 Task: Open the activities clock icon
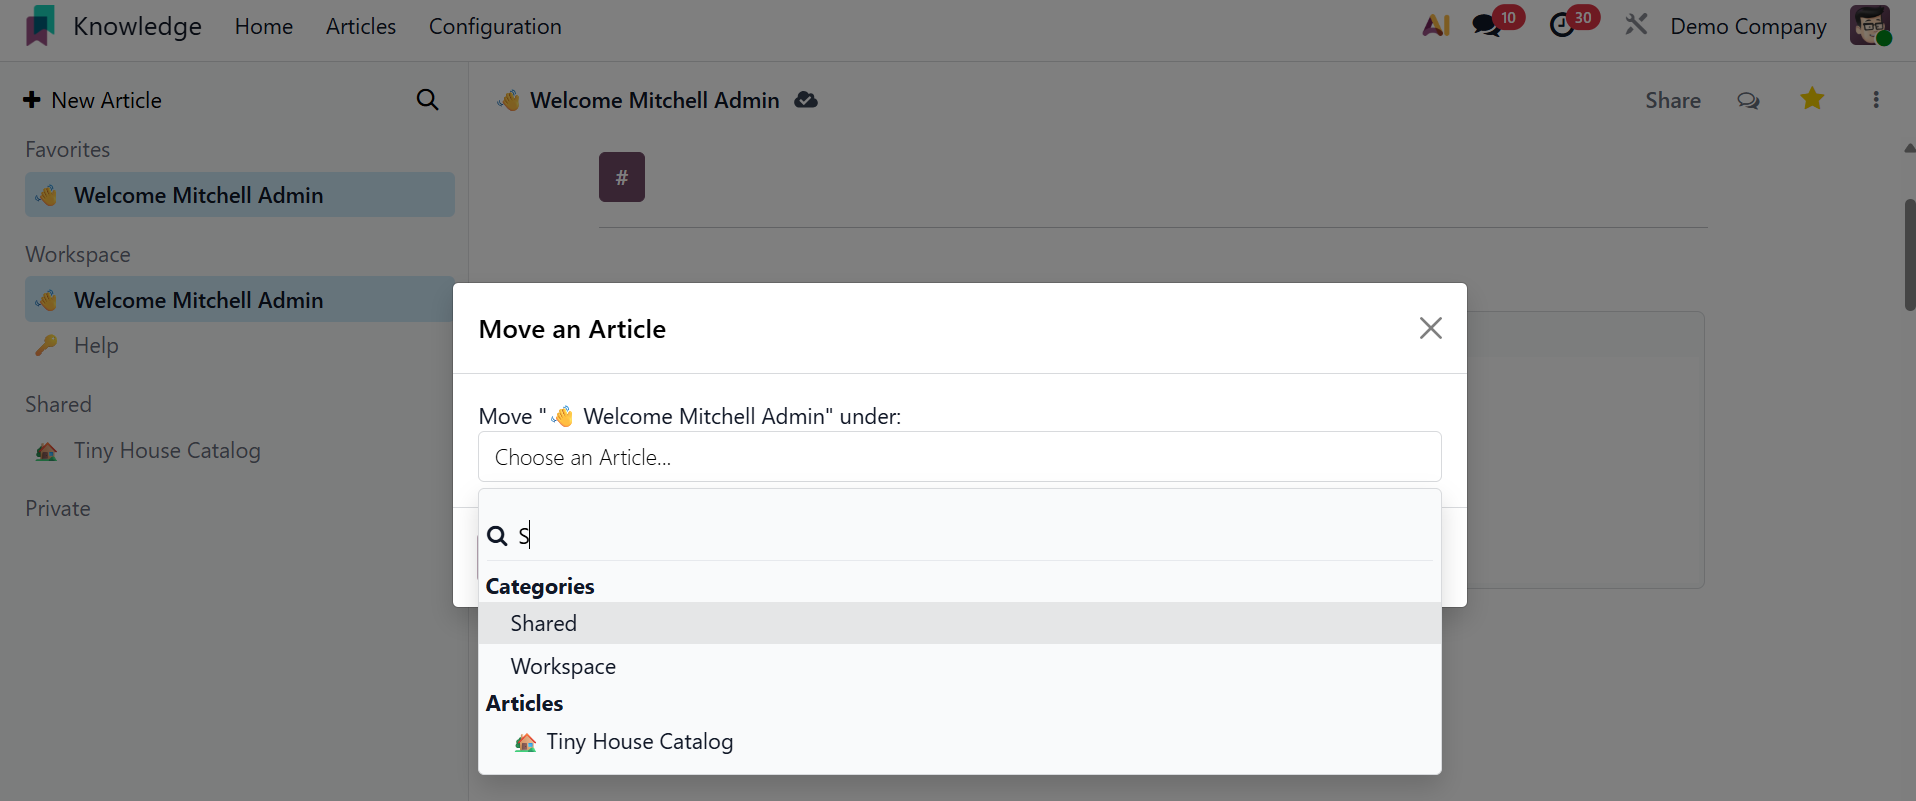coord(1562,26)
